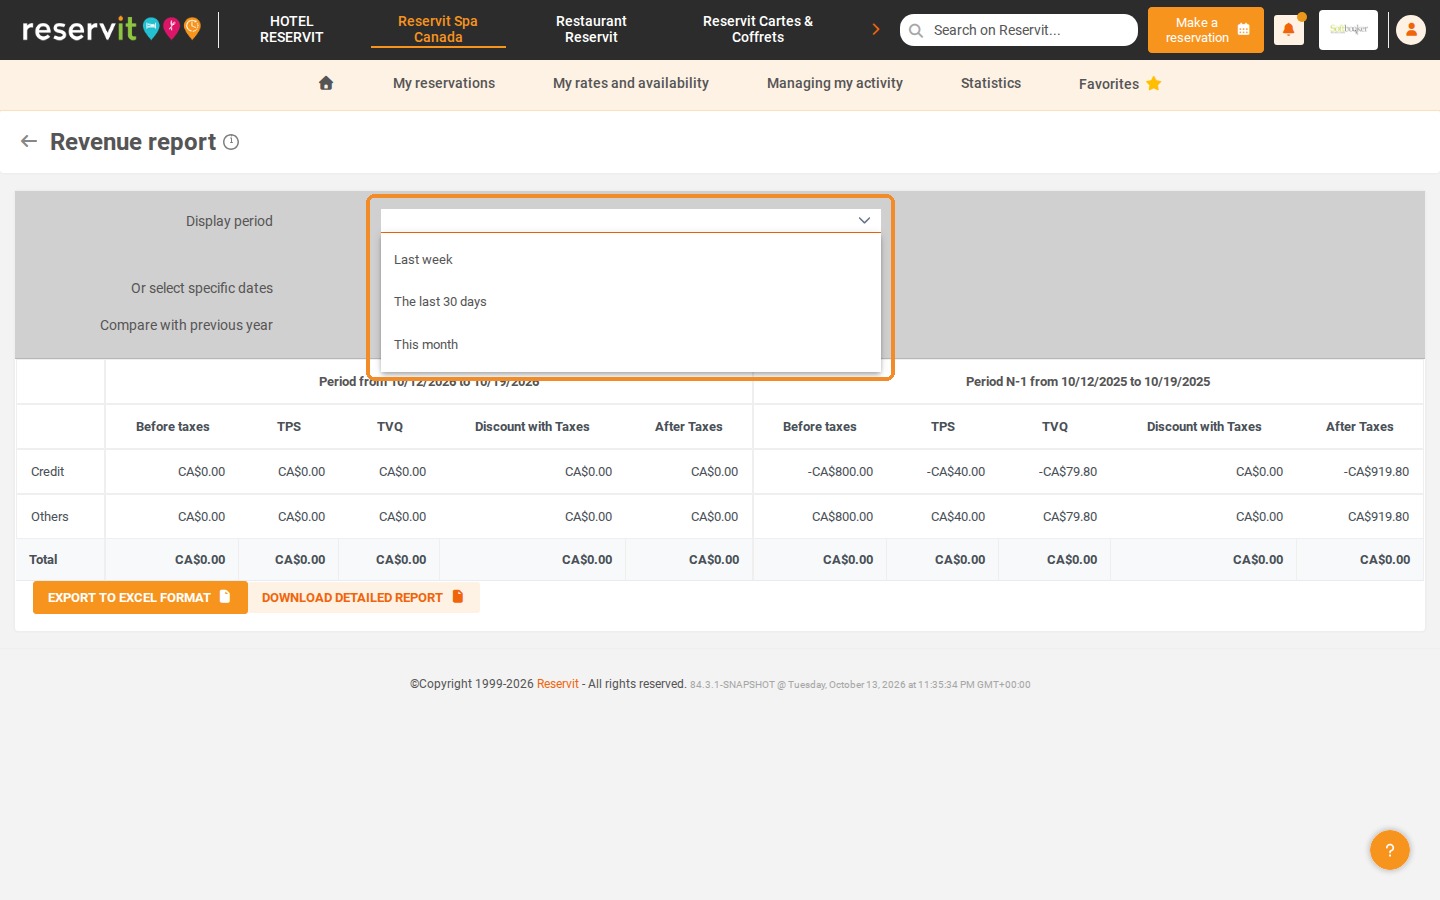The image size is (1440, 900).
Task: Open the info icon next to Revenue report
Action: tap(231, 142)
